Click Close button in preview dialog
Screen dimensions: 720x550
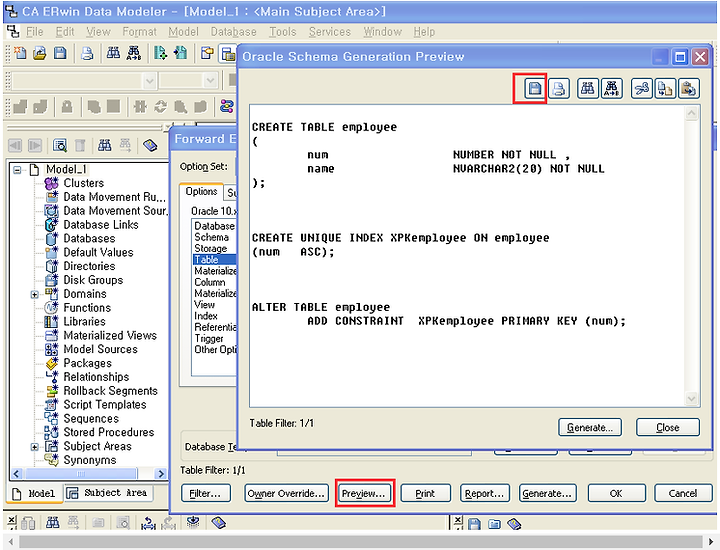tap(668, 427)
